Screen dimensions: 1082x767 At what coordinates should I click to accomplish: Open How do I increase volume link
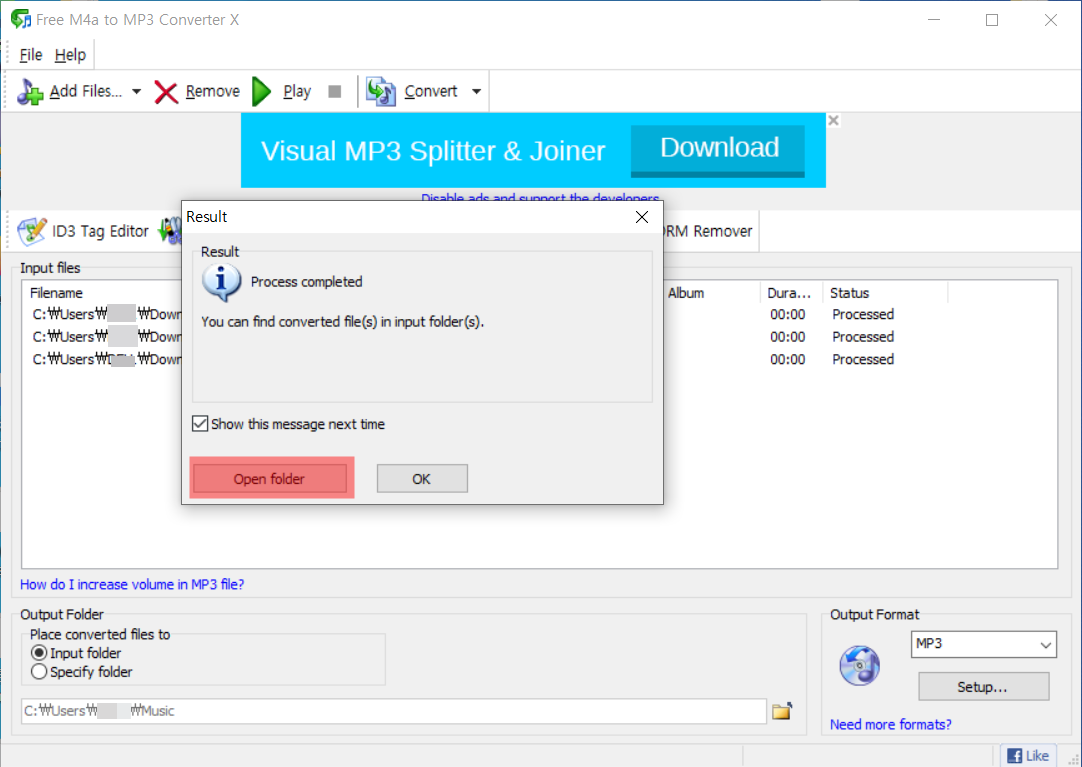click(132, 585)
